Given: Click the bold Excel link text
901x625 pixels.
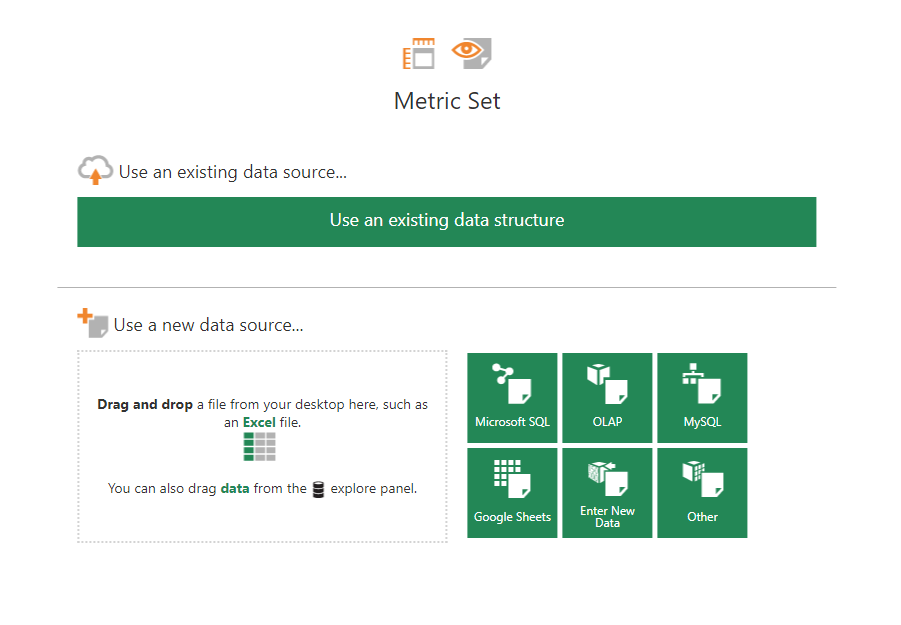Looking at the screenshot, I should [x=259, y=422].
